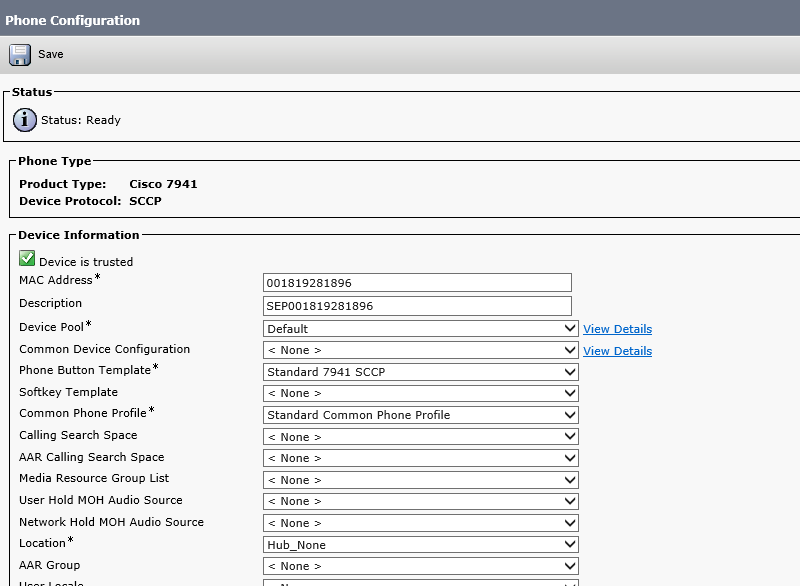The width and height of the screenshot is (800, 586).
Task: Open the Phone Button Template dropdown
Action: 421,372
